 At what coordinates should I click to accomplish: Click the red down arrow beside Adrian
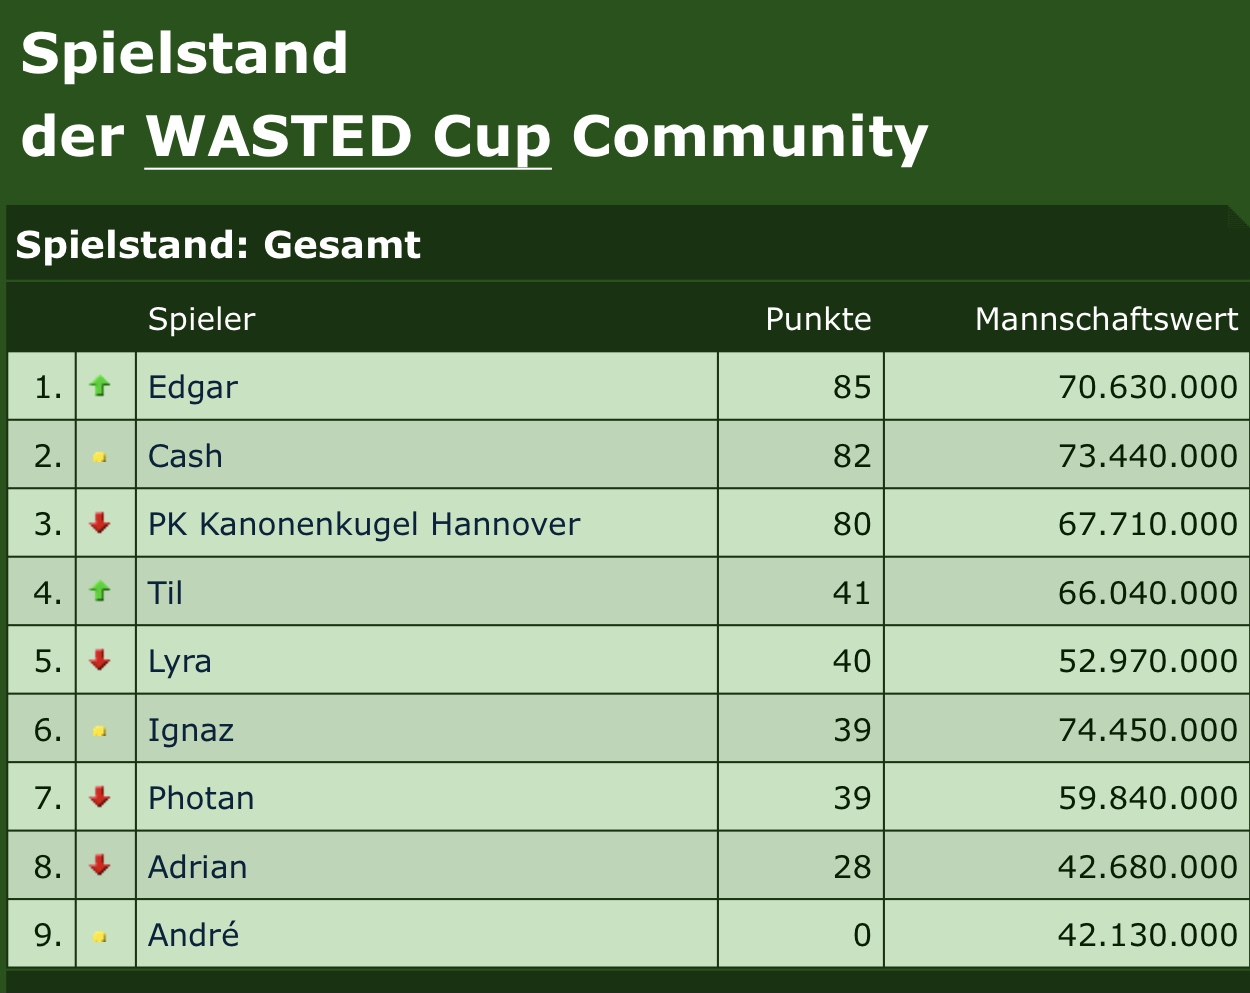(x=100, y=865)
